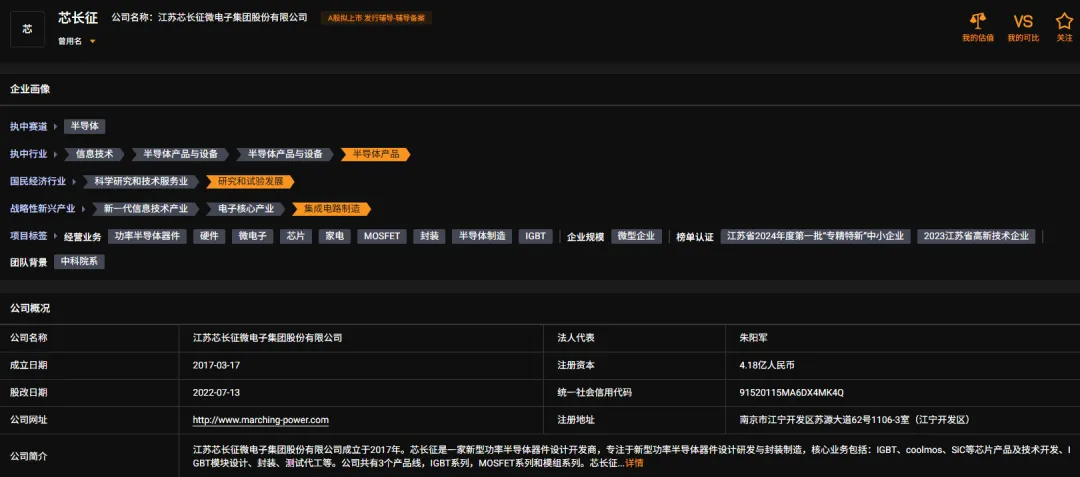
Task: Click the 朱阳军 legal representative cell
Action: [x=753, y=338]
